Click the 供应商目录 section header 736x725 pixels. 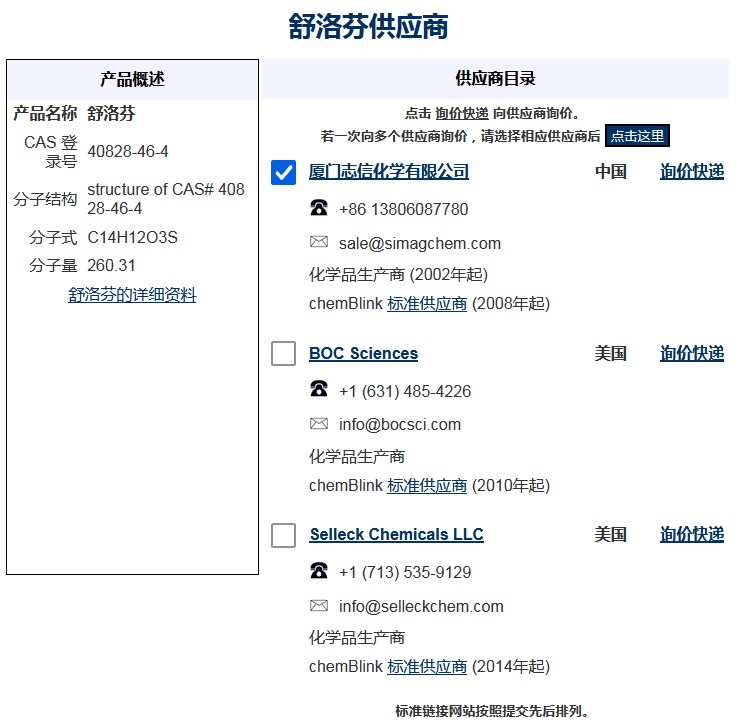[495, 79]
